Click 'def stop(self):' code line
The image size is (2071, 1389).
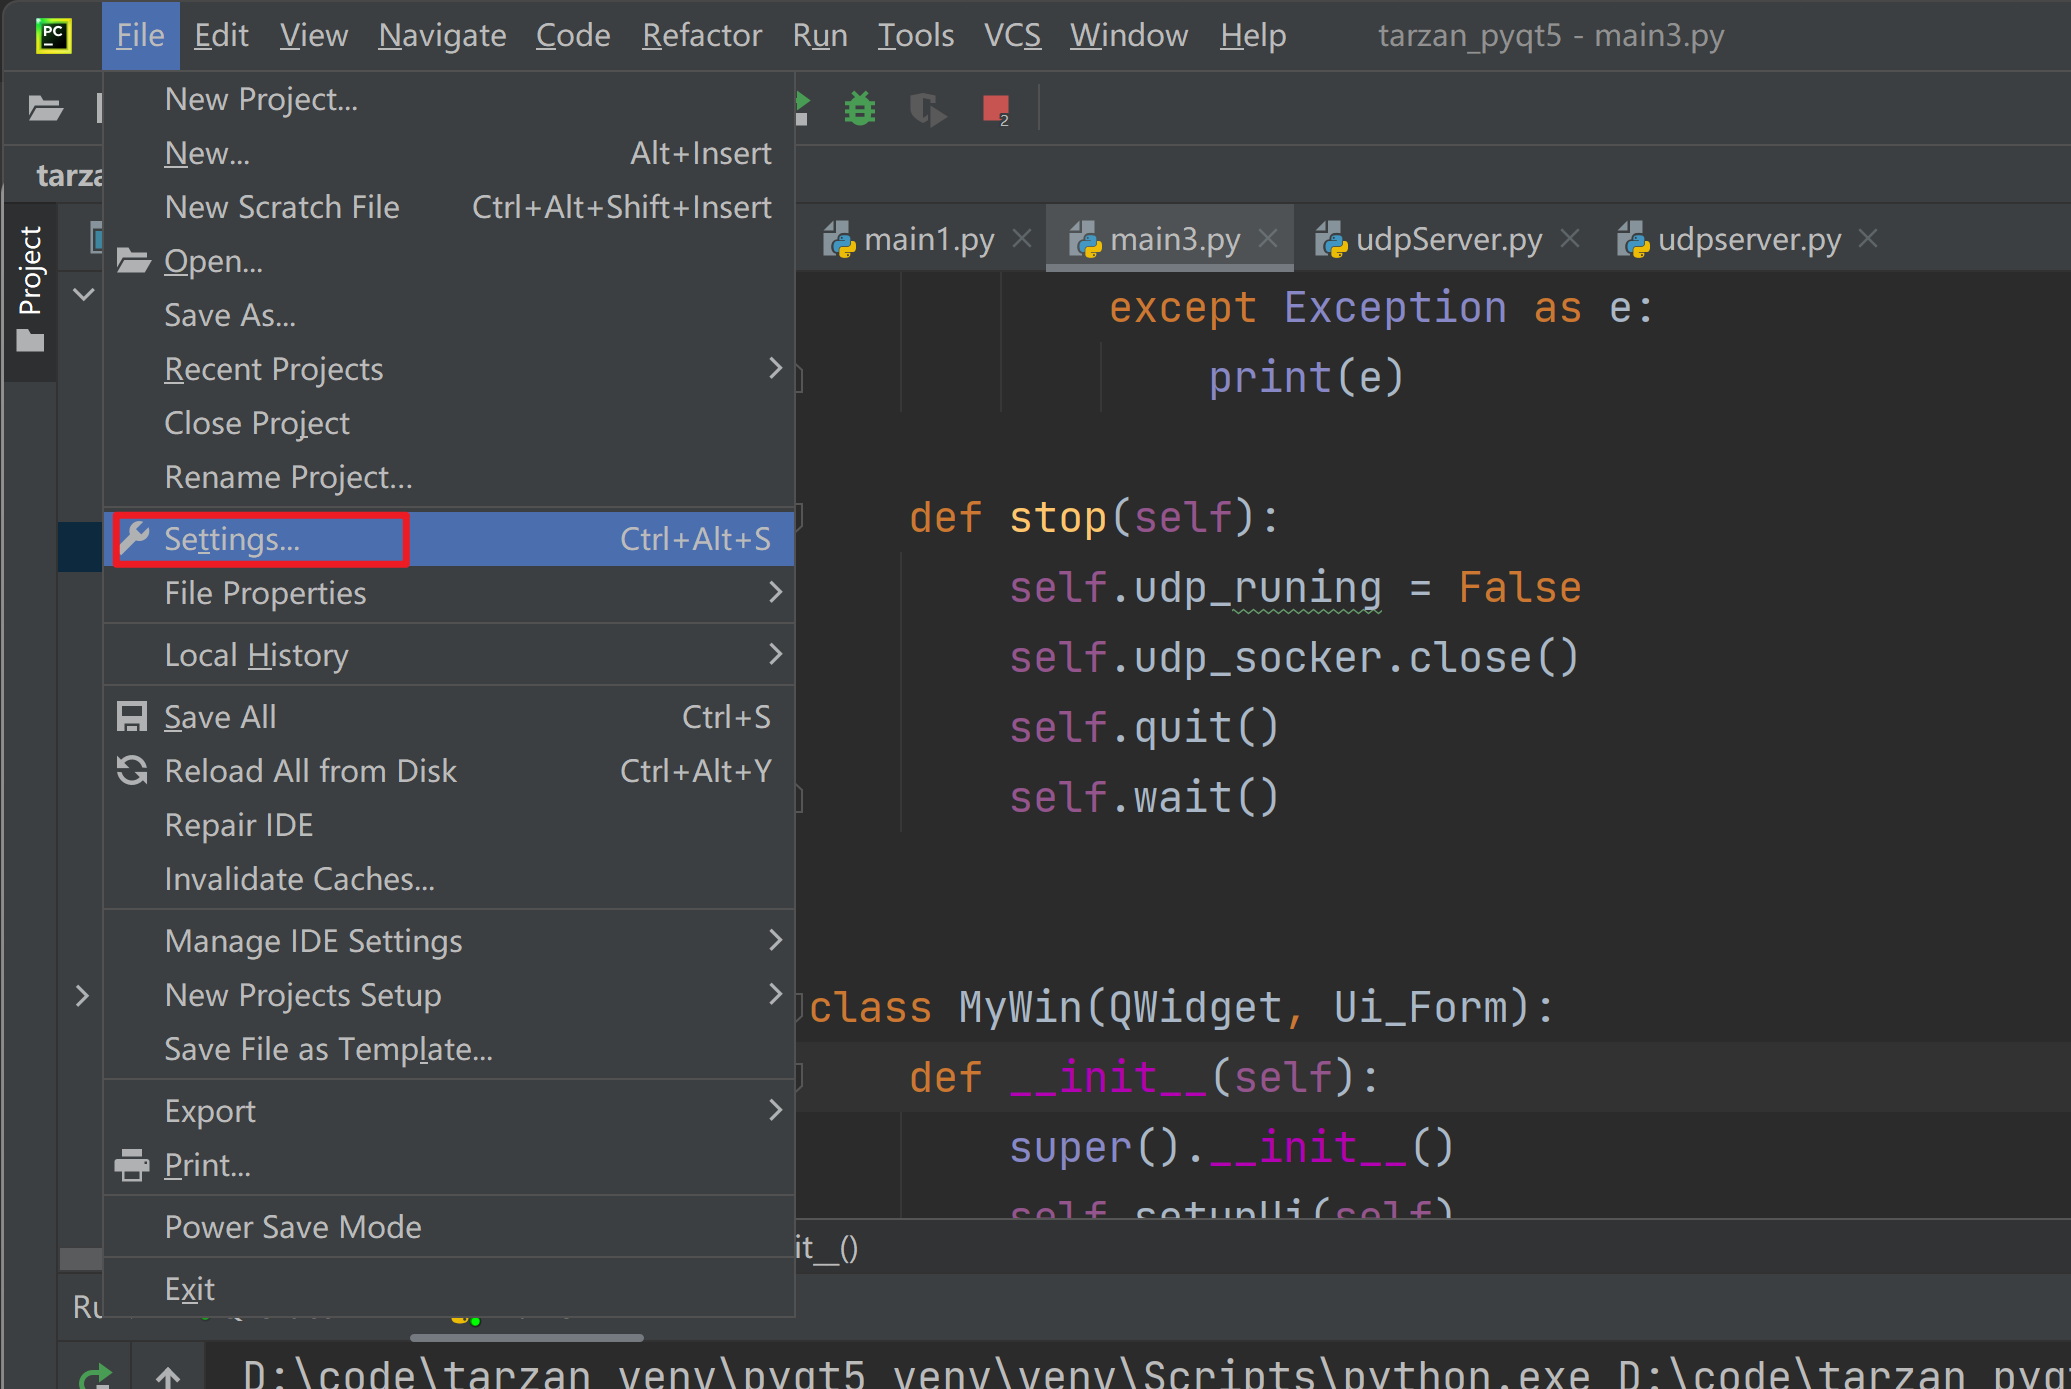click(x=1093, y=518)
